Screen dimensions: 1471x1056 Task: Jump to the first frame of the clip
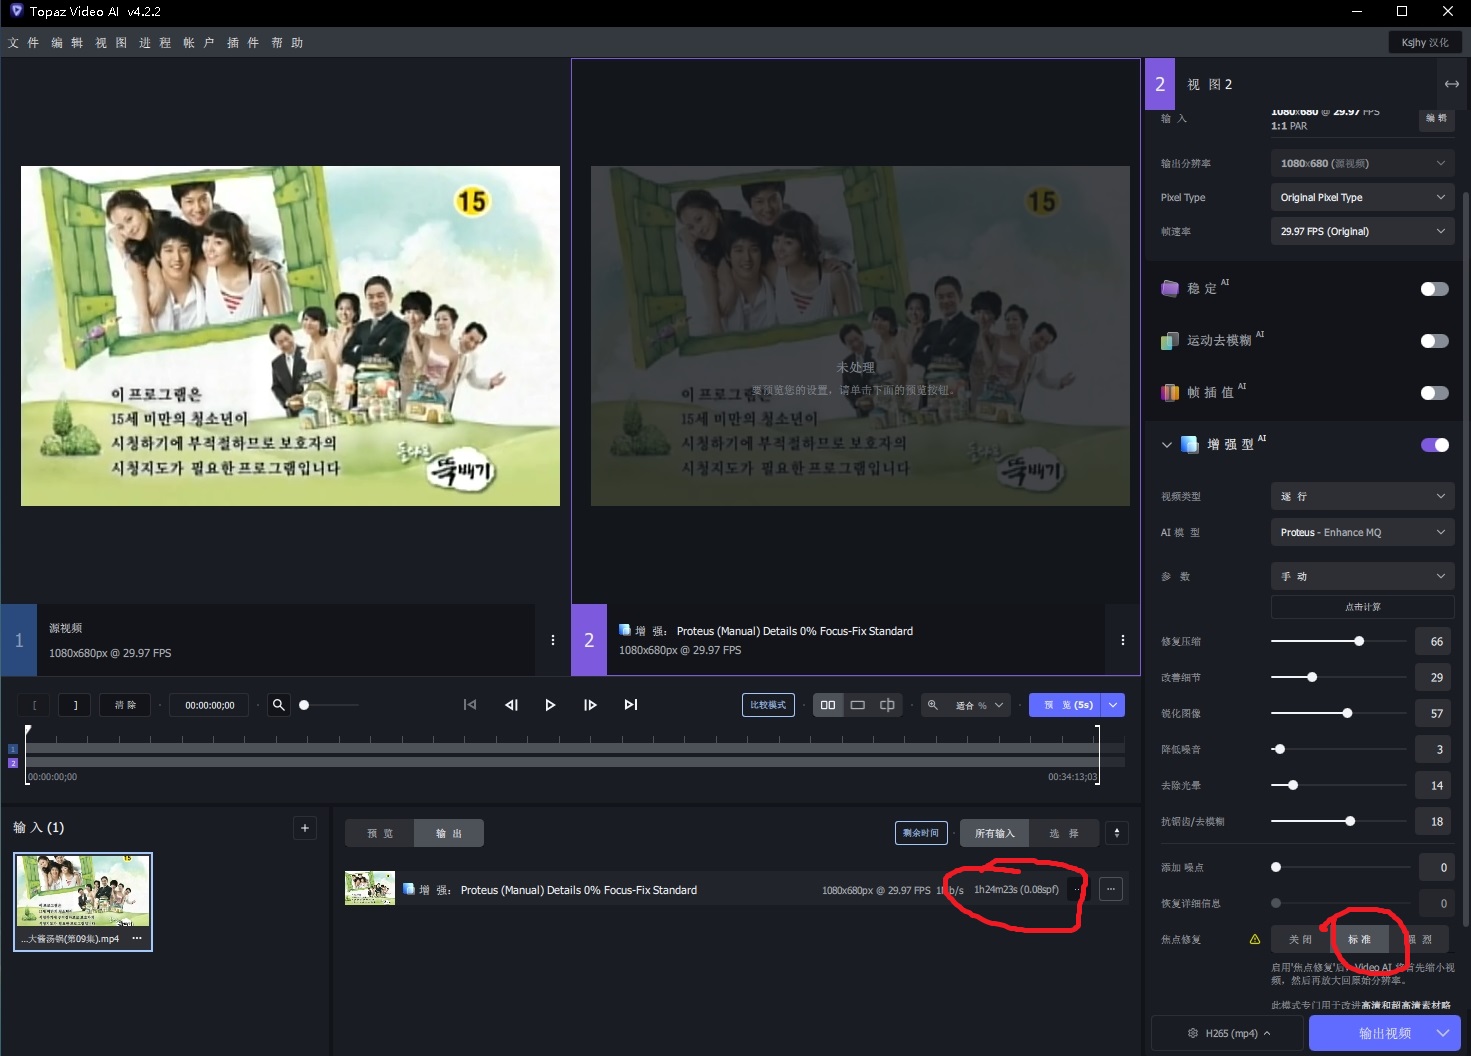[x=470, y=705]
